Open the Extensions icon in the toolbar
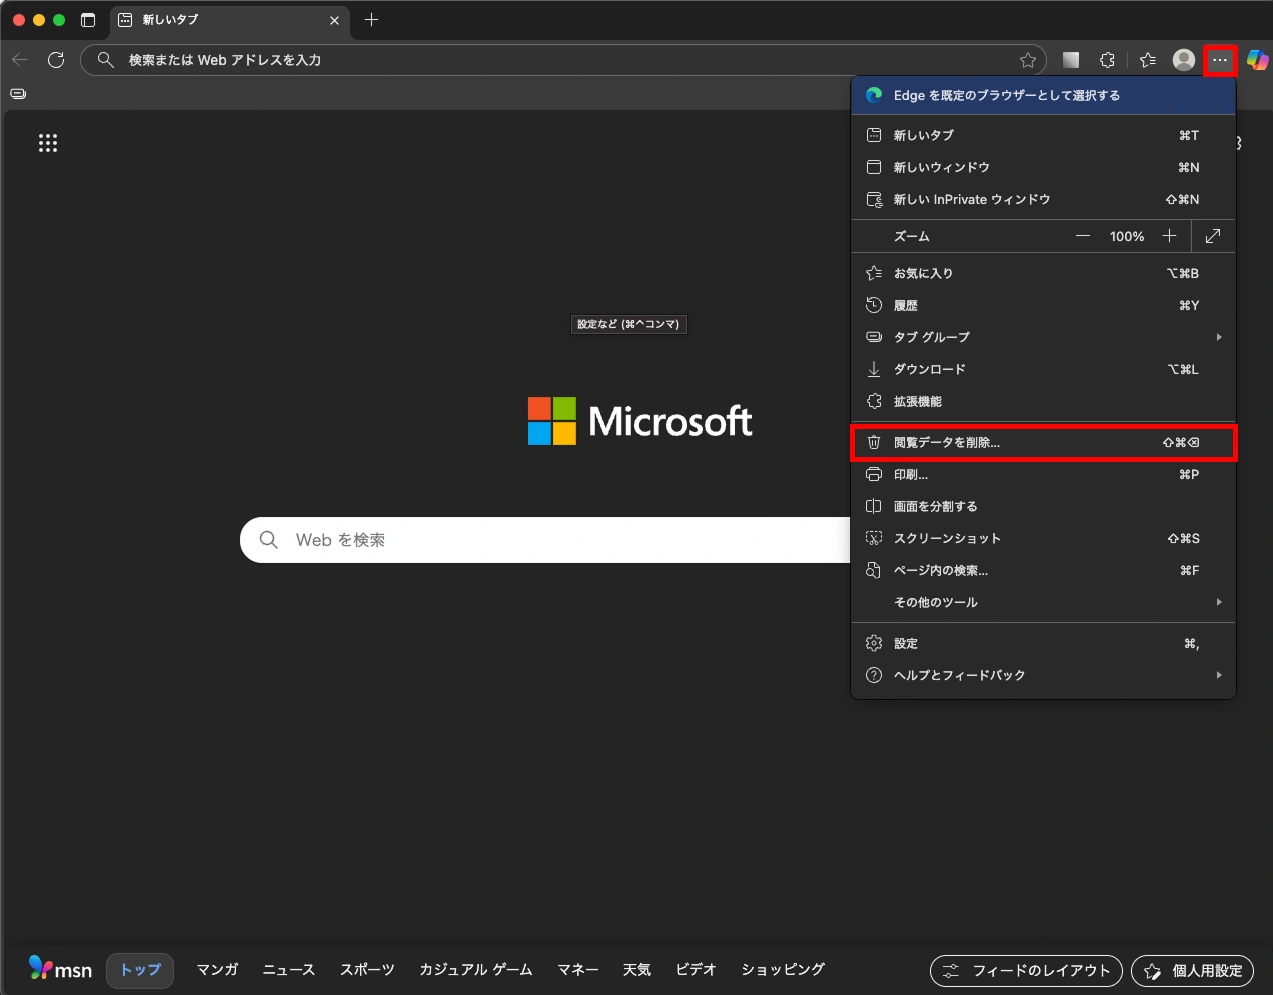The width and height of the screenshot is (1273, 995). 1107,60
